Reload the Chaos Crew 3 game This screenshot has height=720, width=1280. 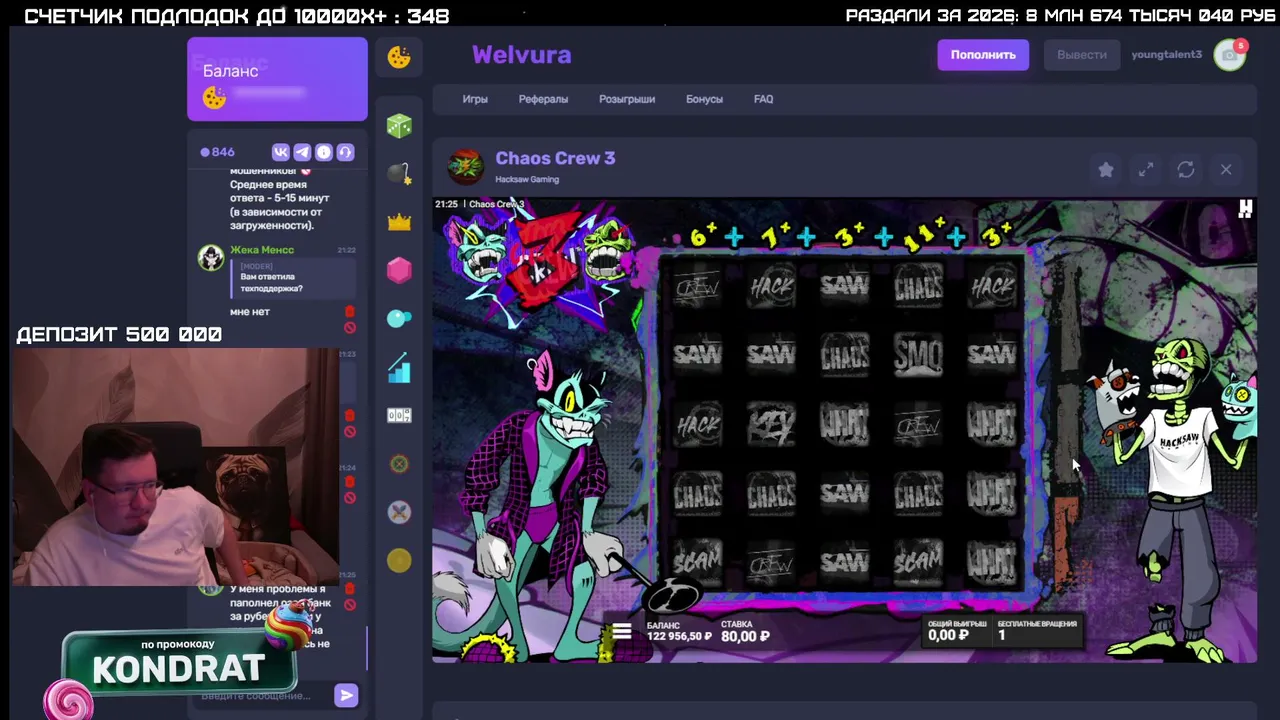1186,170
